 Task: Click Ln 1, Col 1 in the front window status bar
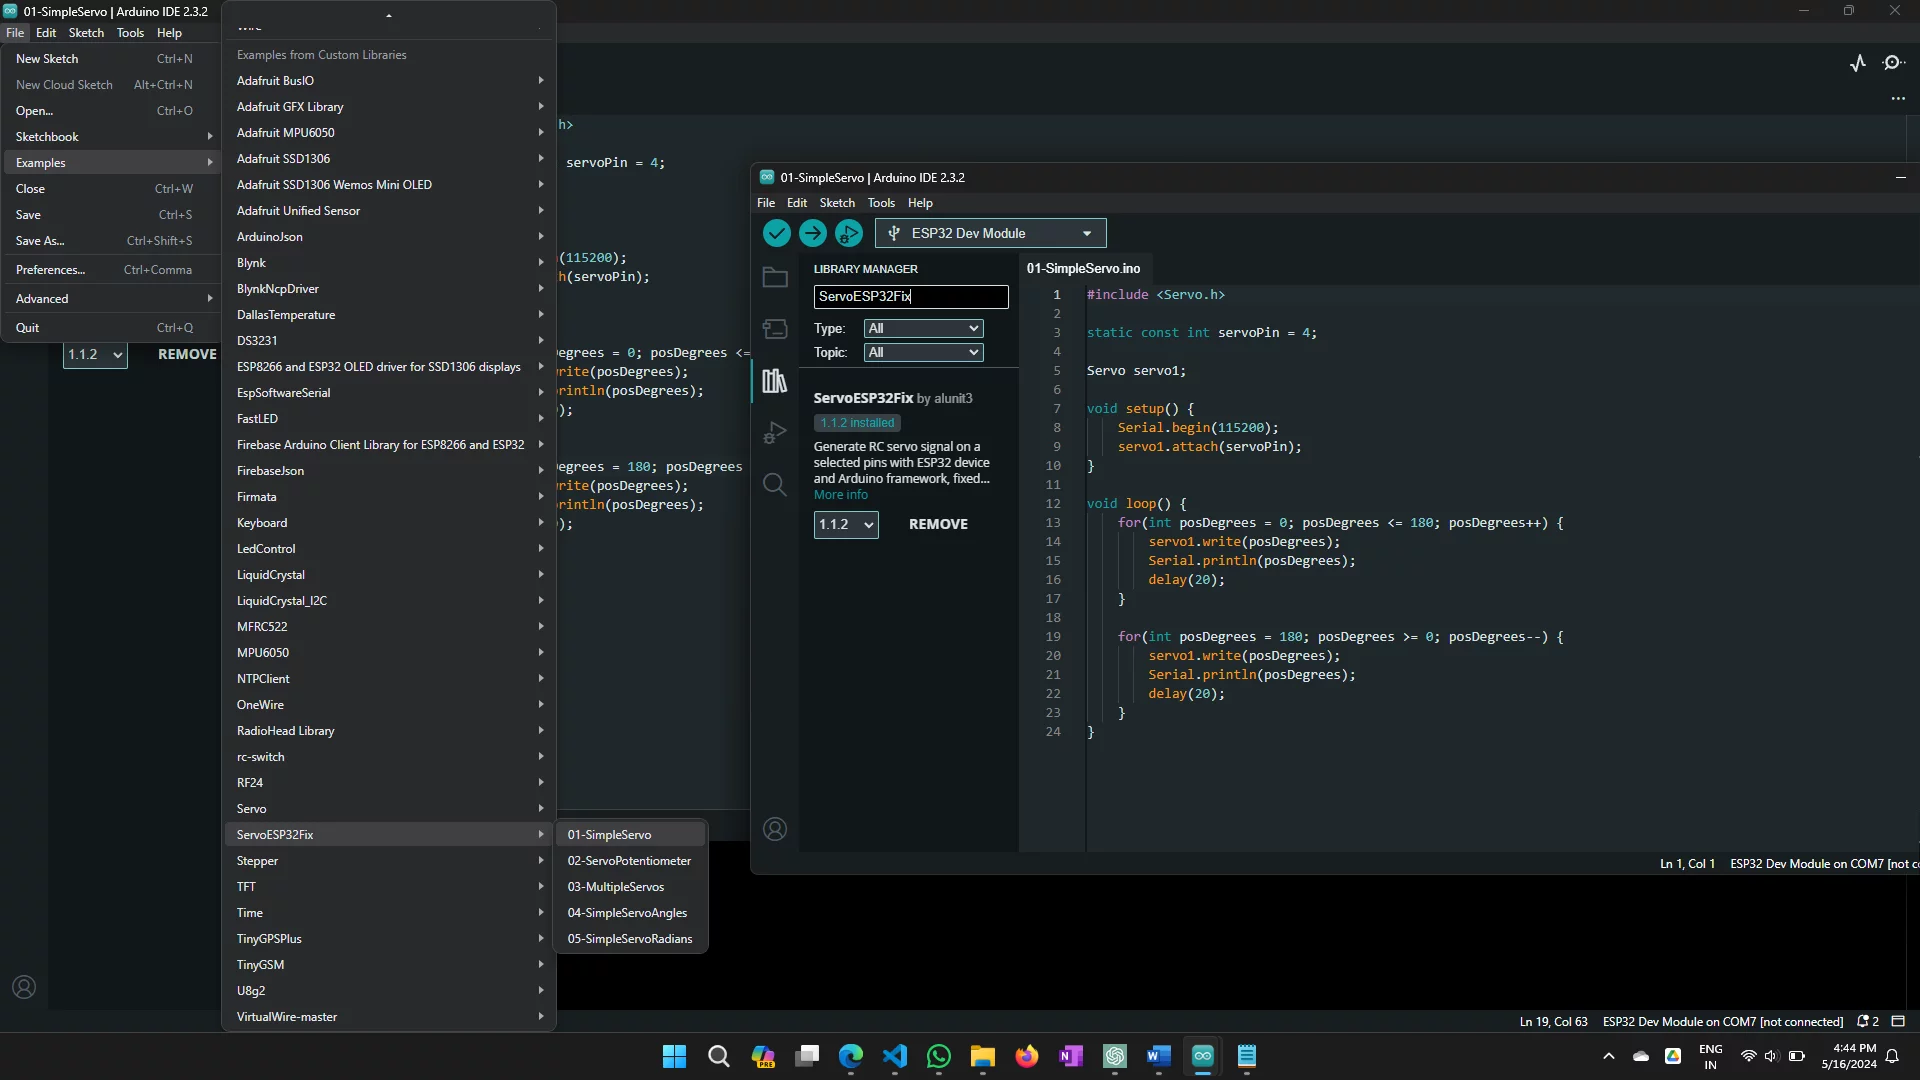[1687, 864]
